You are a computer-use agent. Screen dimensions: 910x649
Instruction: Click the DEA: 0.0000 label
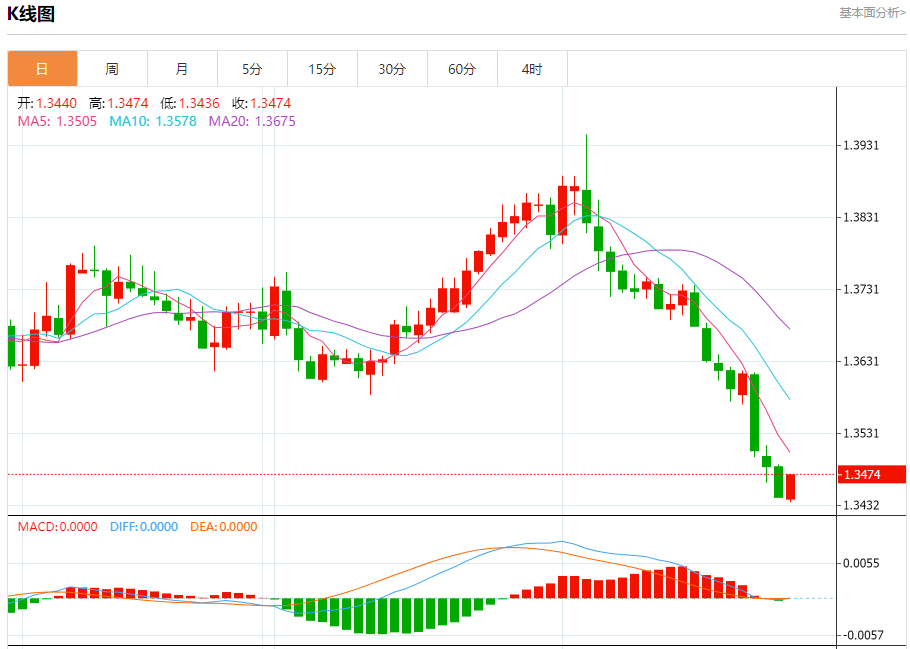(223, 527)
